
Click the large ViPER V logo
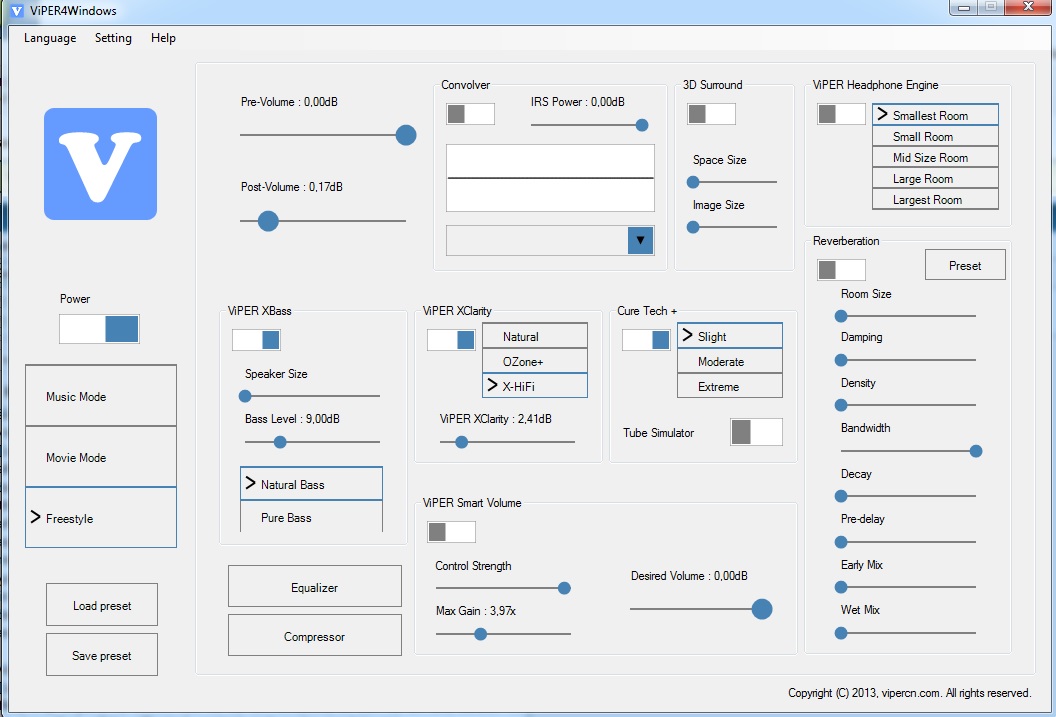(x=100, y=164)
